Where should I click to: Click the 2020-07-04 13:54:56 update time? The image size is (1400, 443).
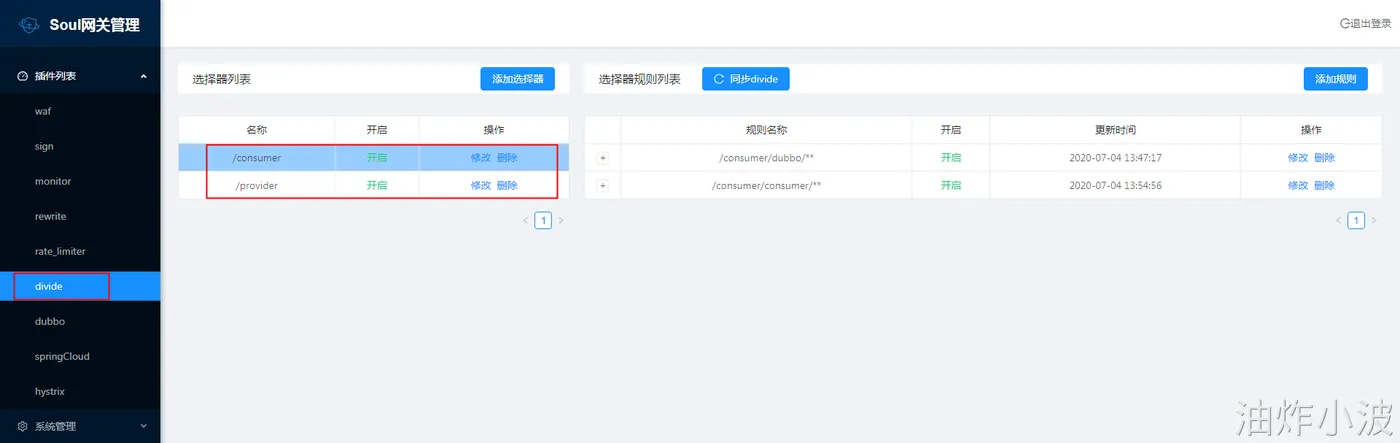coord(1115,185)
